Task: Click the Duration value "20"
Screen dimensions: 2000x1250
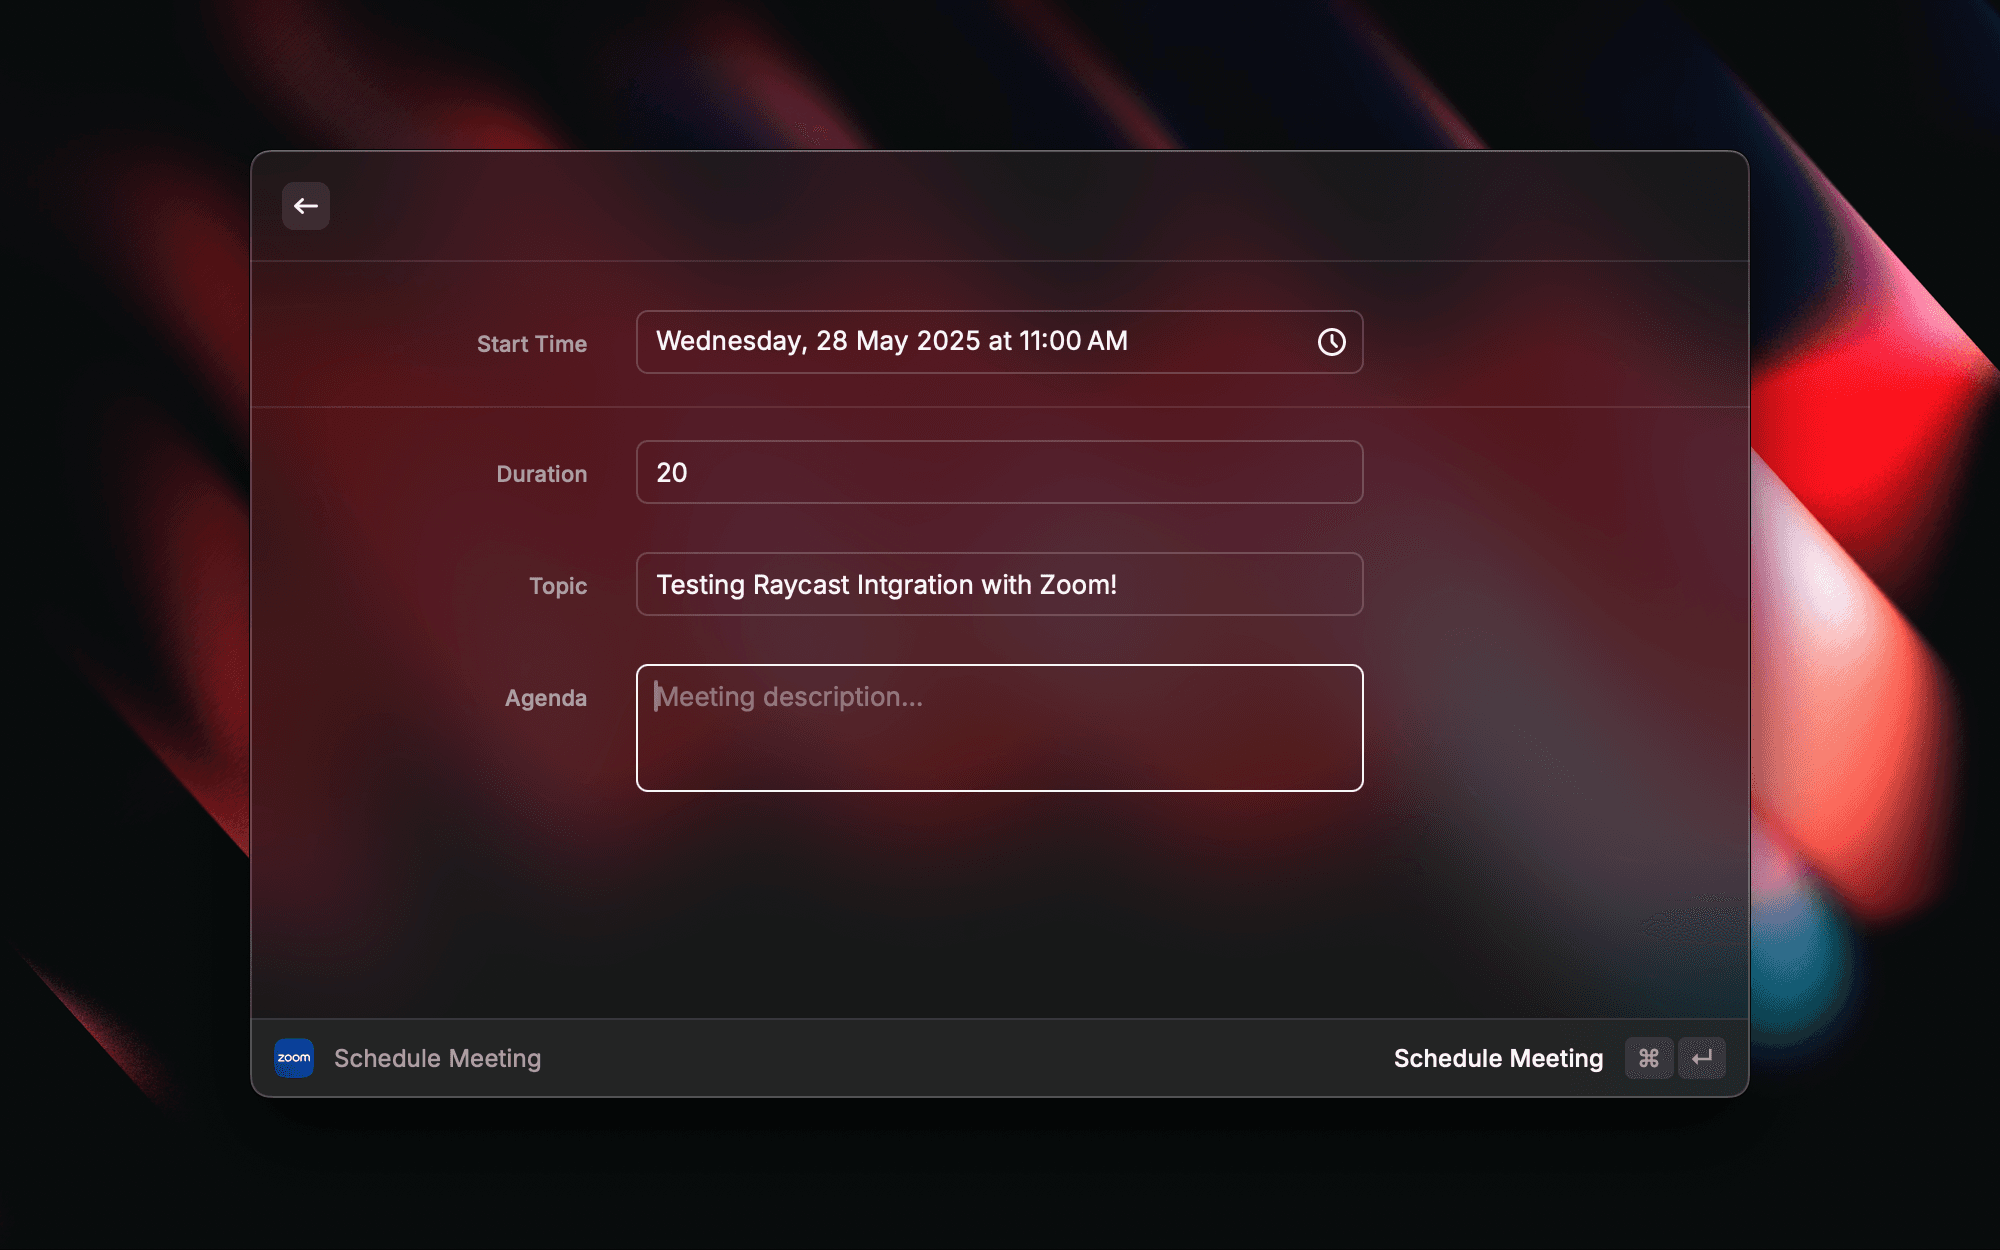Action: pos(672,472)
